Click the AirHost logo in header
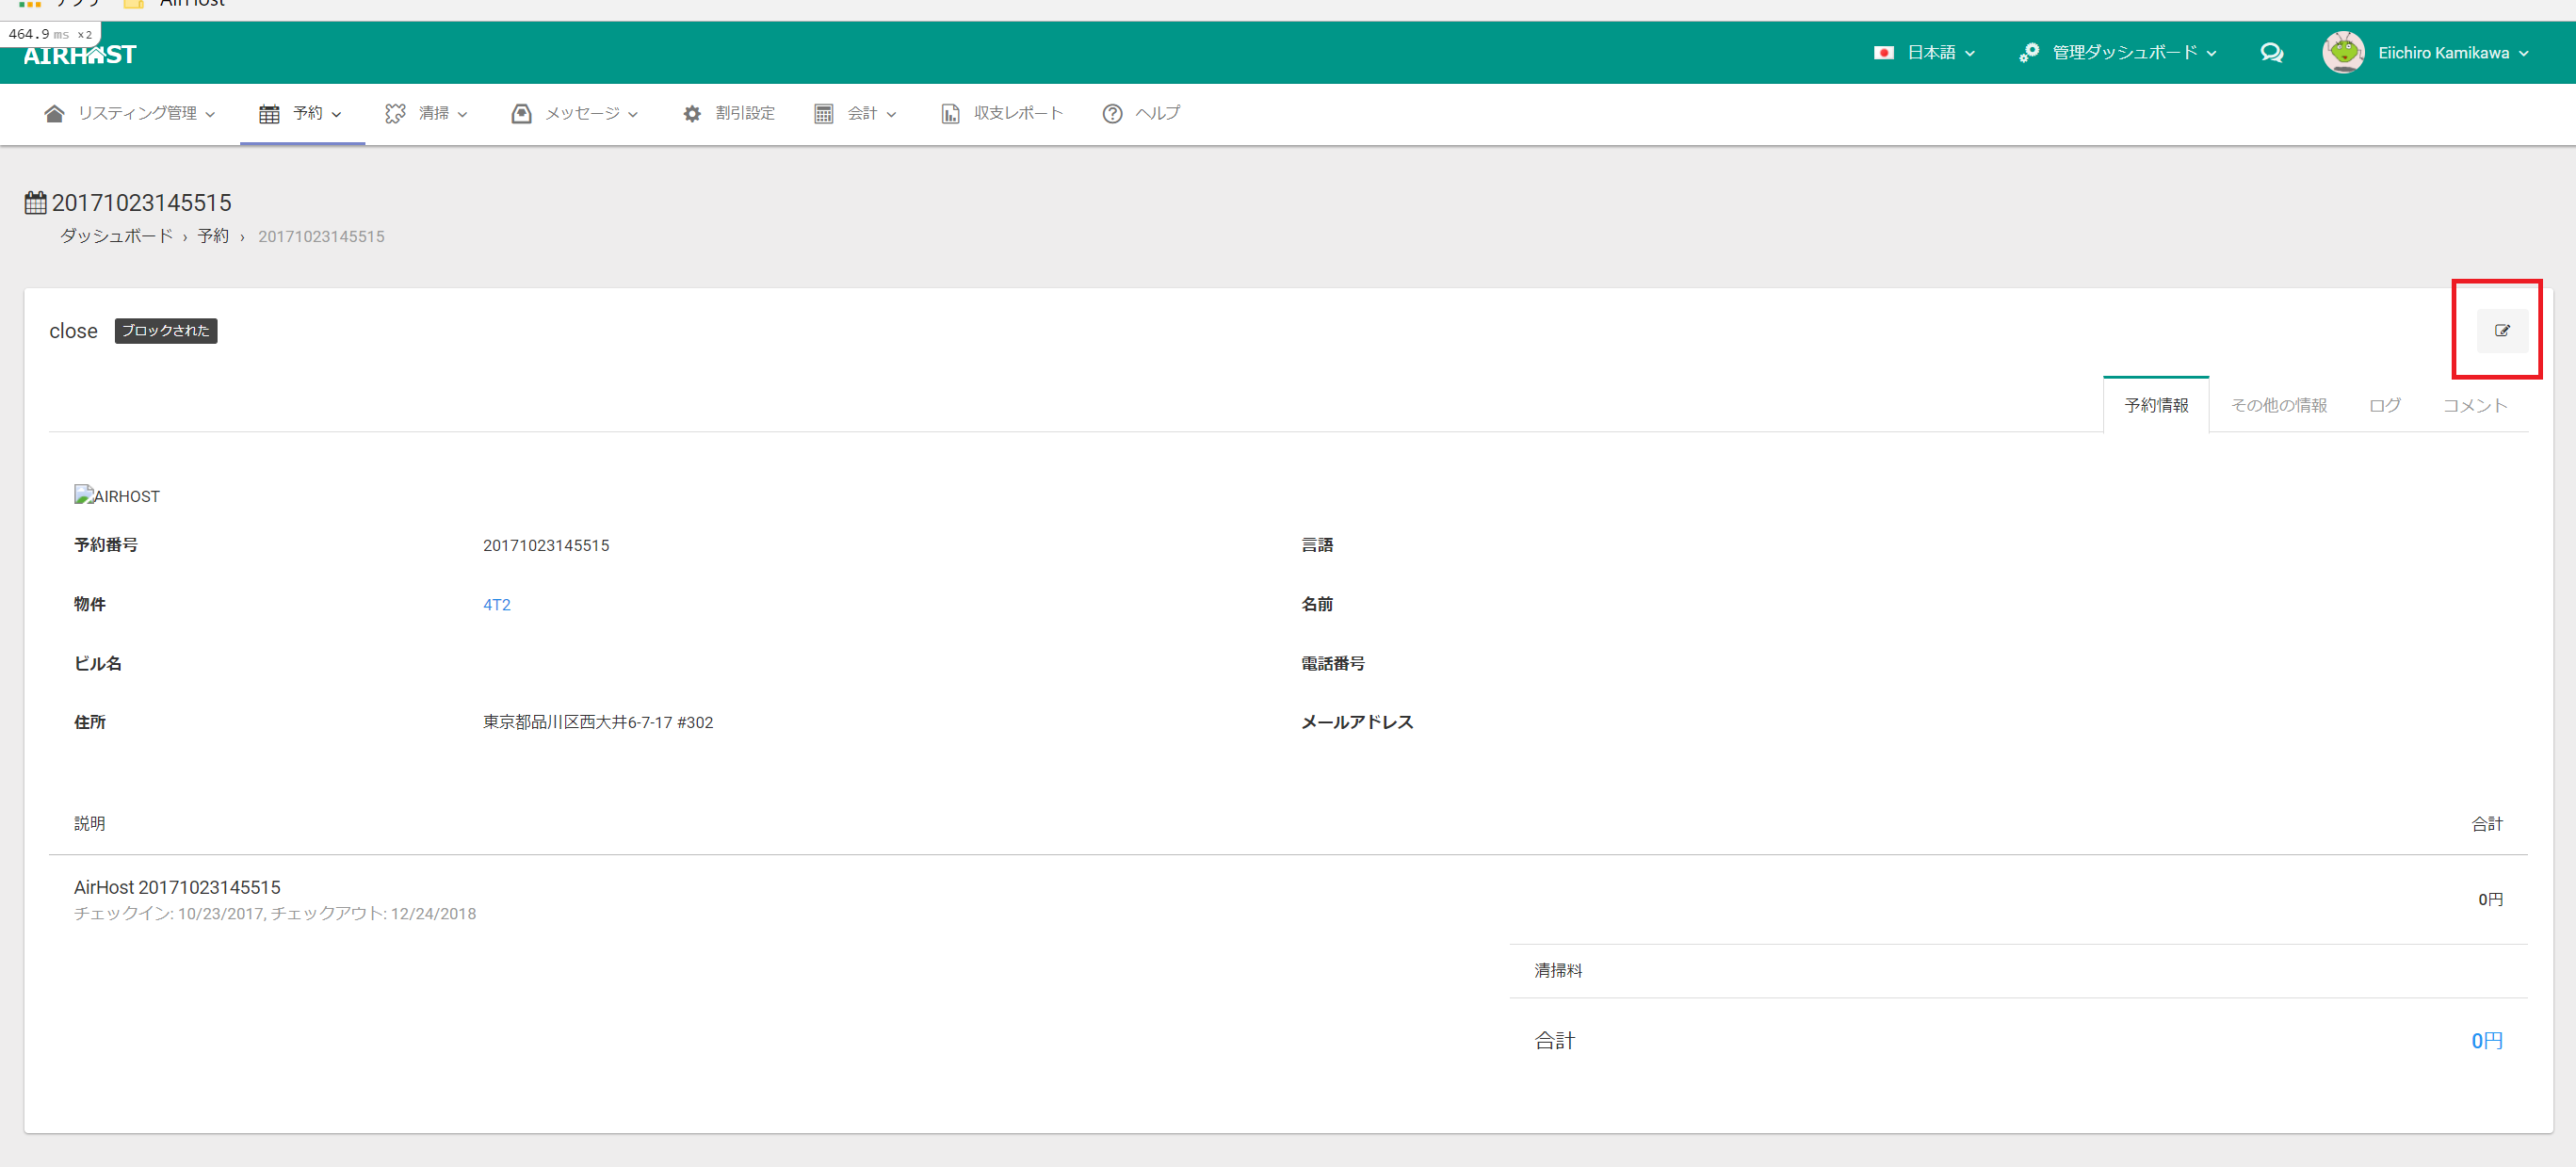 coord(80,55)
